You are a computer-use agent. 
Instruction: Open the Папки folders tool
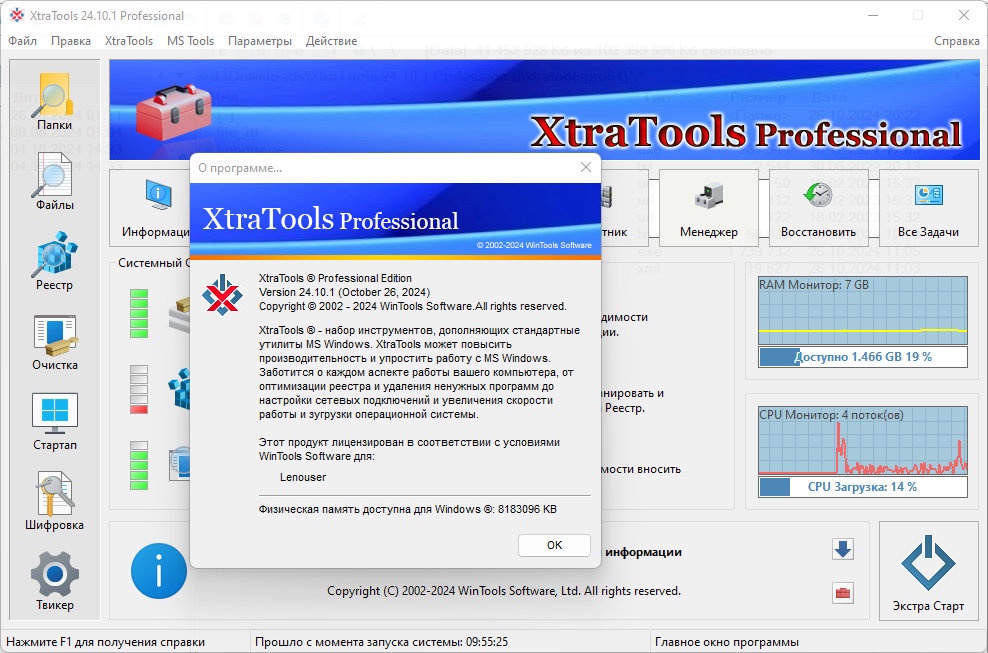point(54,101)
